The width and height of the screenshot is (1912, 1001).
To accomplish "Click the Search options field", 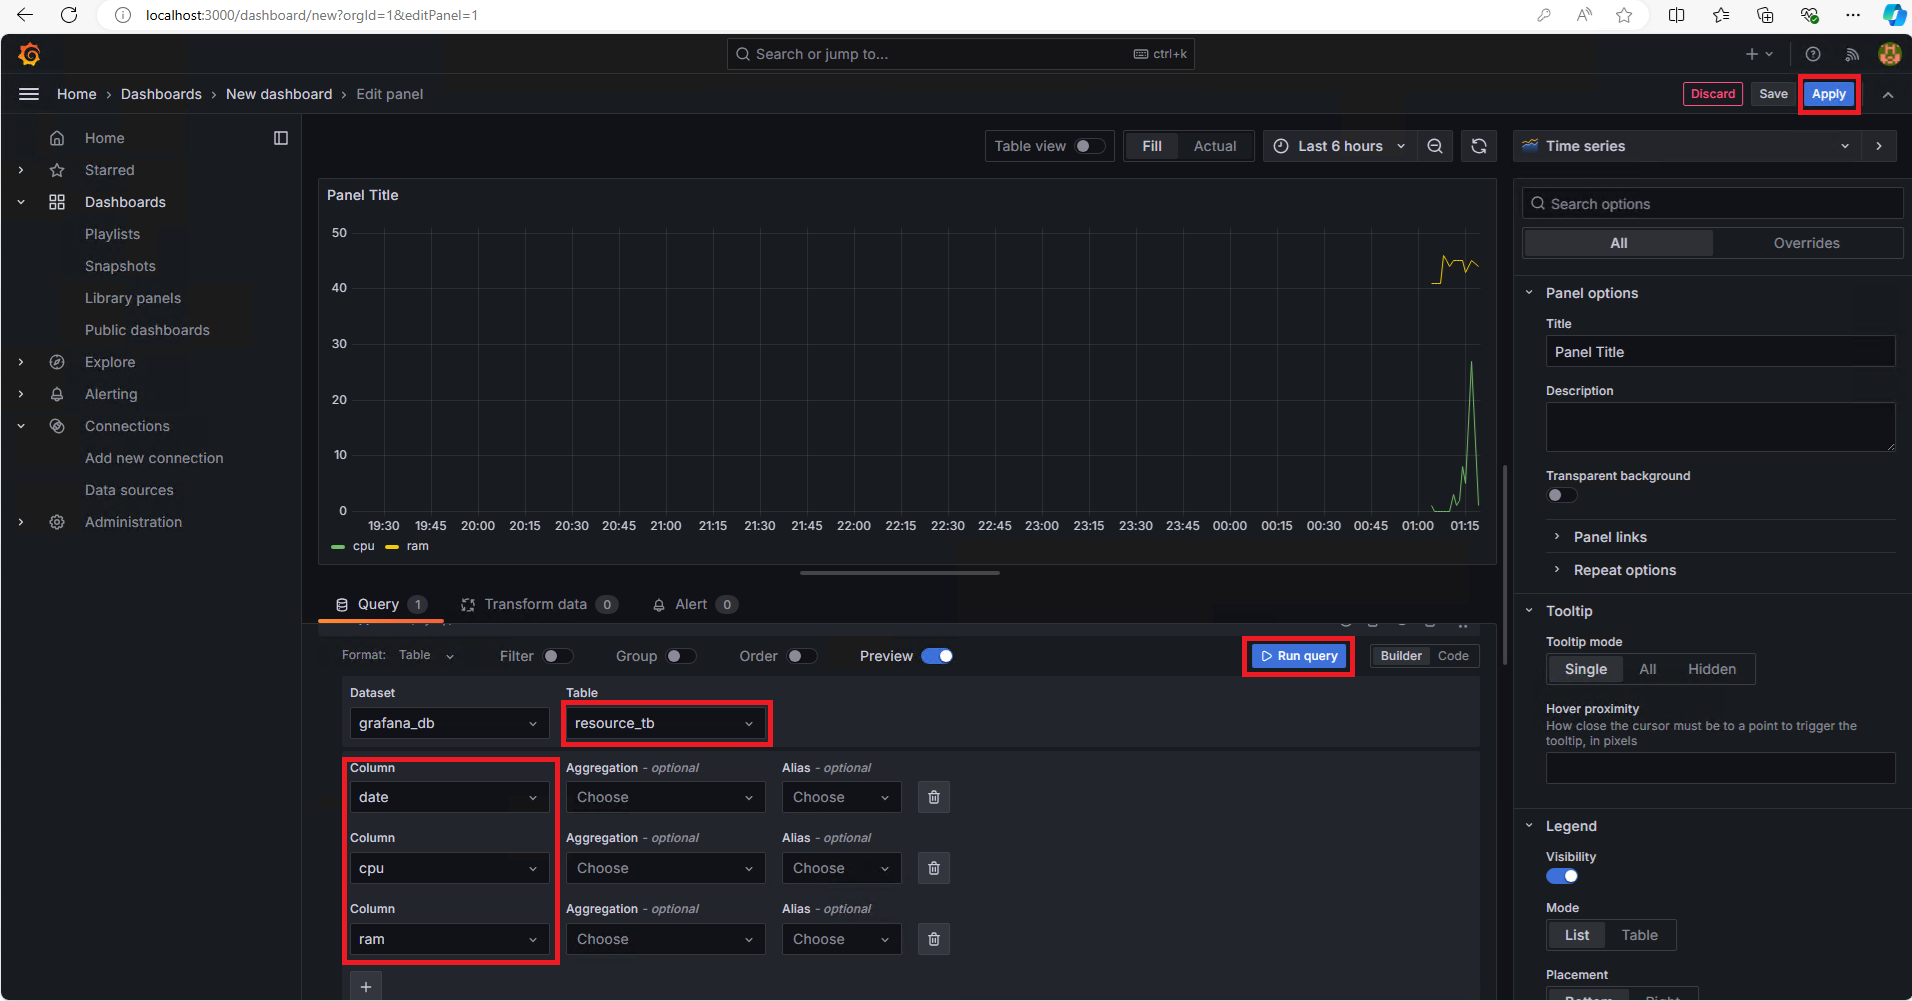I will point(1712,204).
